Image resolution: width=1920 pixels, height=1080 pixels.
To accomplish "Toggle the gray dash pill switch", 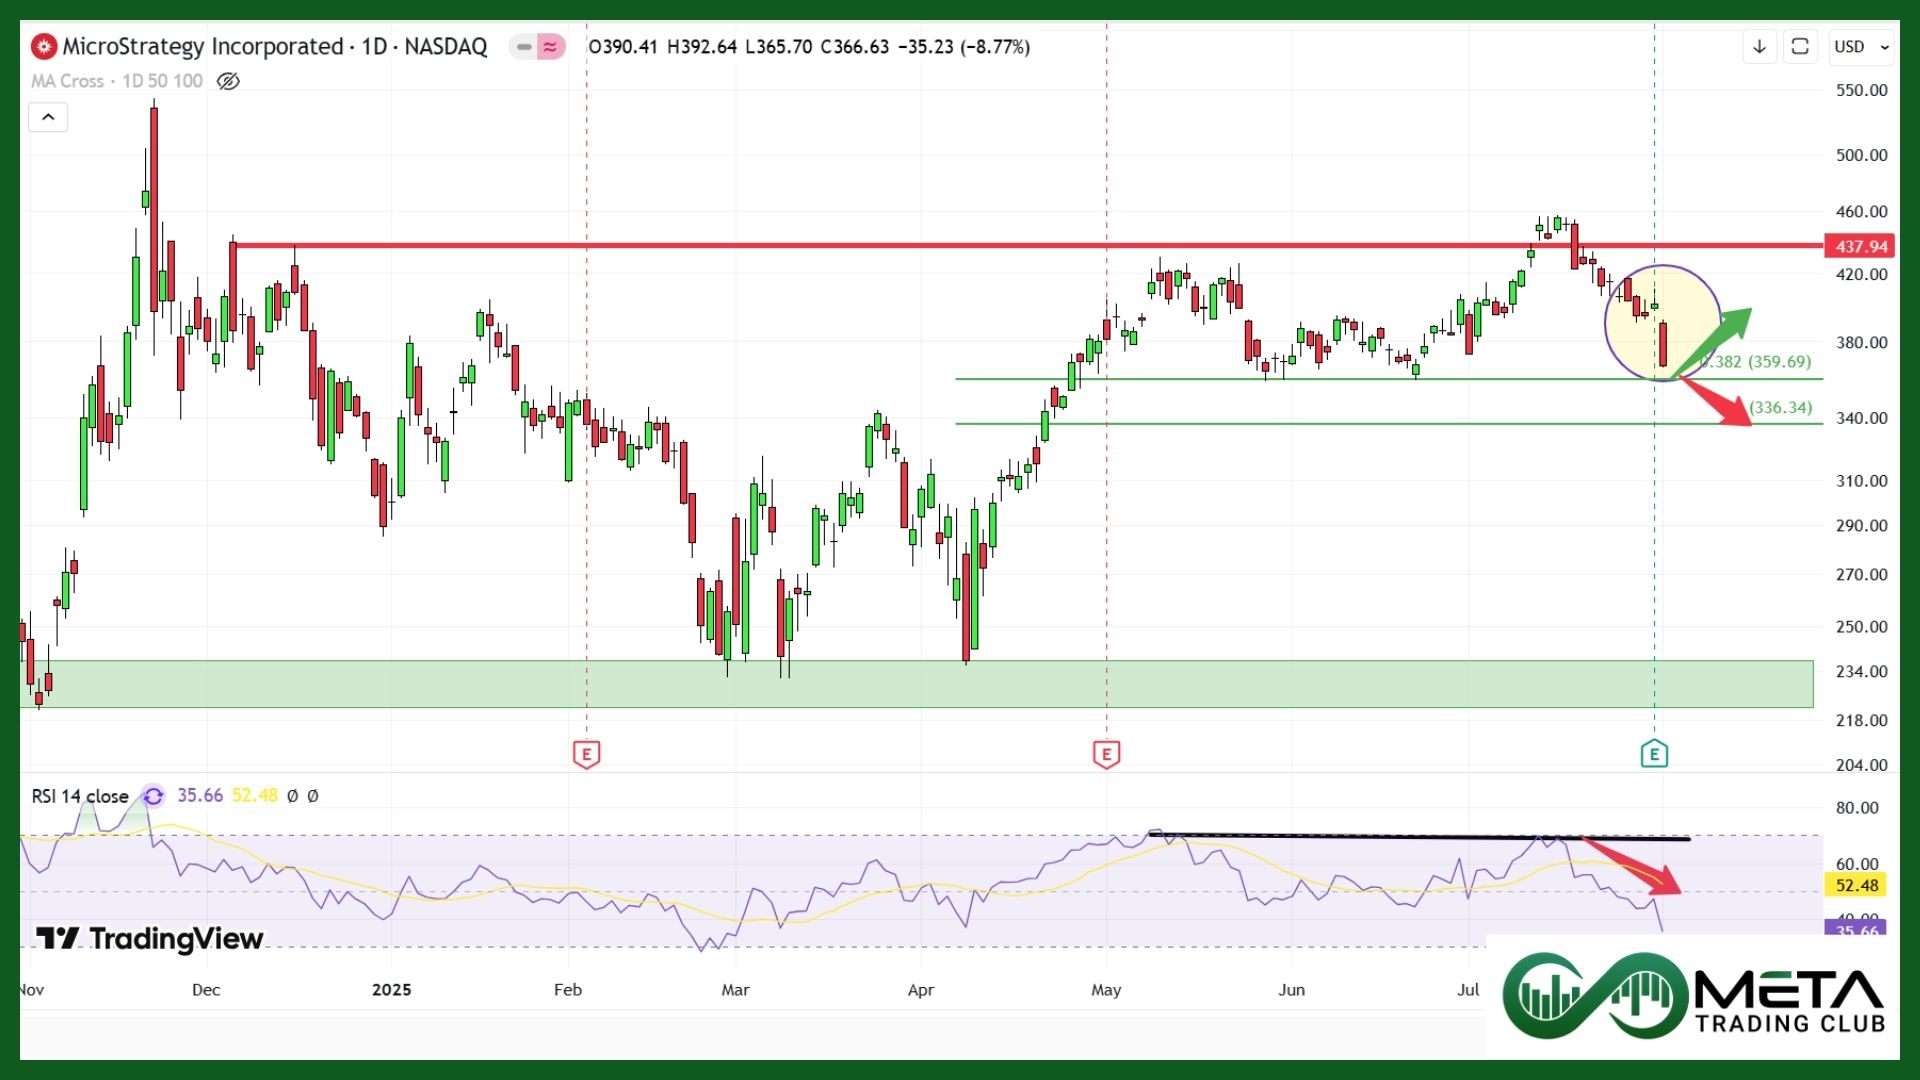I will [523, 46].
